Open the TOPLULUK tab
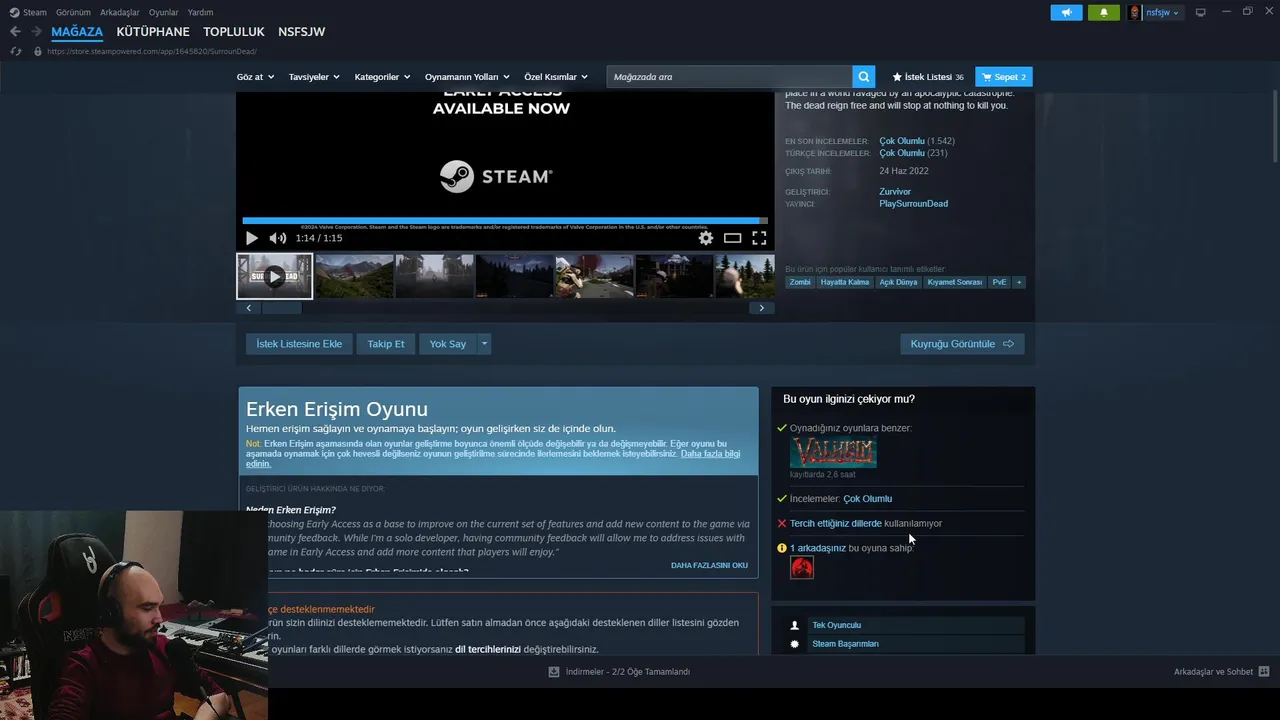Image resolution: width=1280 pixels, height=720 pixels. [234, 32]
